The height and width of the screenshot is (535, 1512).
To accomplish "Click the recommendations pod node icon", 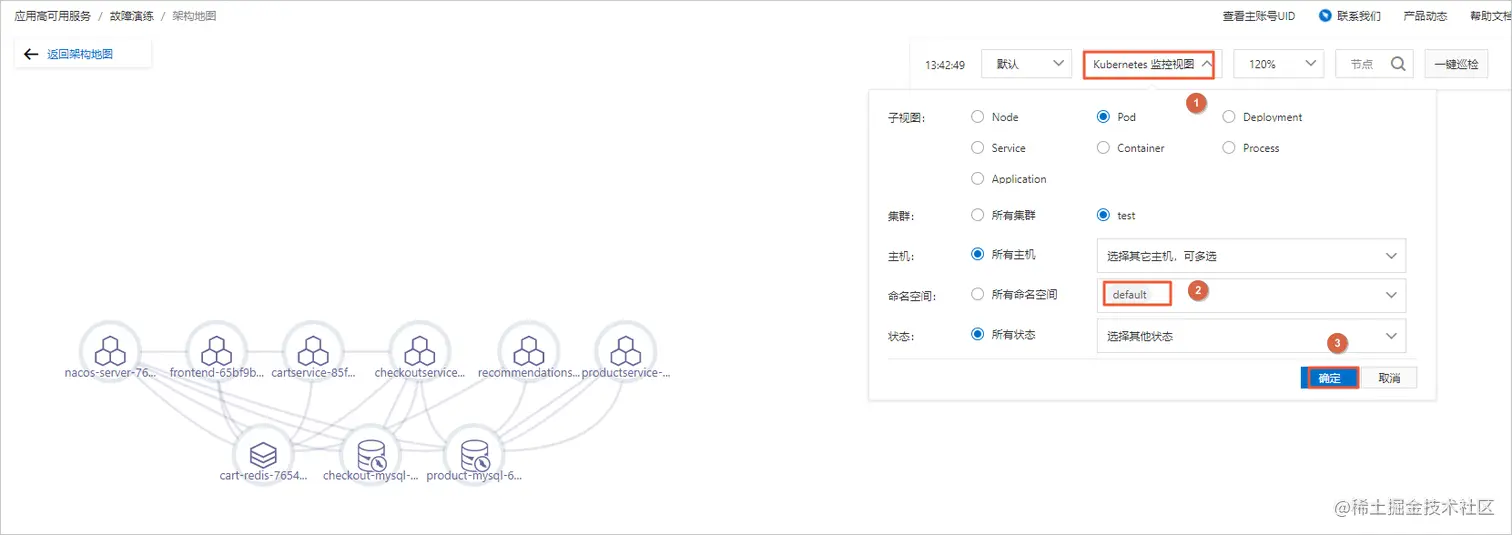I will pyautogui.click(x=527, y=351).
